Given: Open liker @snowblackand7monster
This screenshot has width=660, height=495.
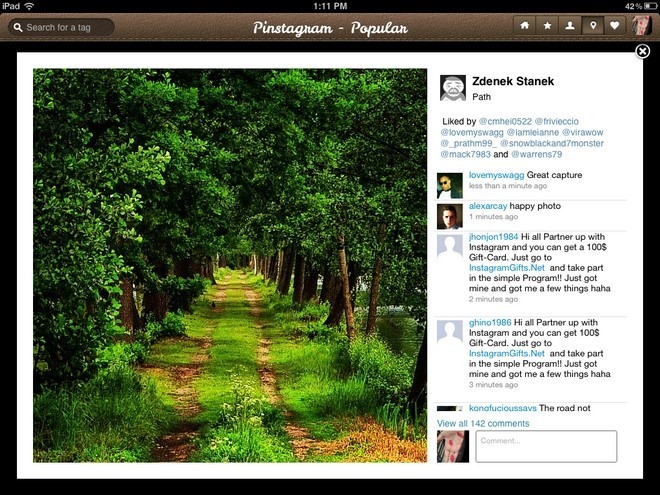Looking at the screenshot, I should [552, 143].
